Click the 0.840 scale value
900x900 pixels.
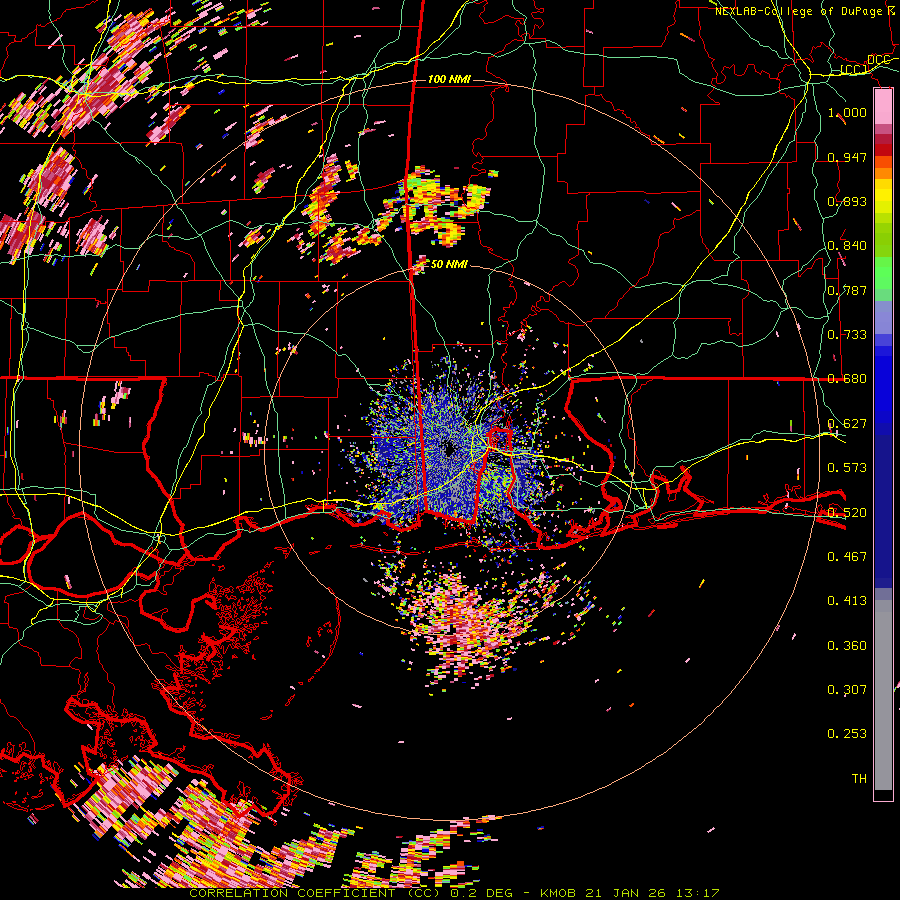click(847, 245)
